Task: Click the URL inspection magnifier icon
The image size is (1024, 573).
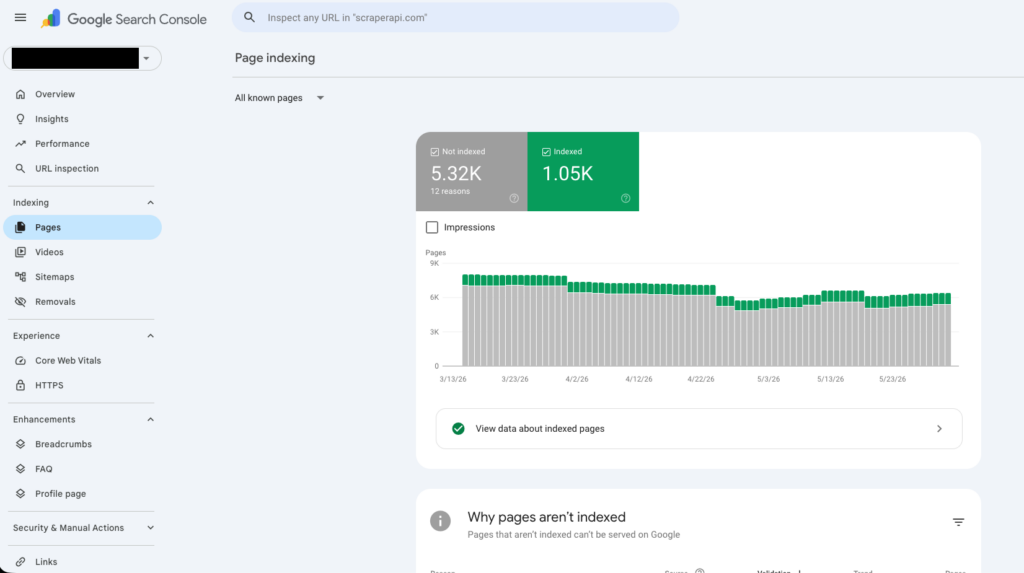Action: [20, 169]
